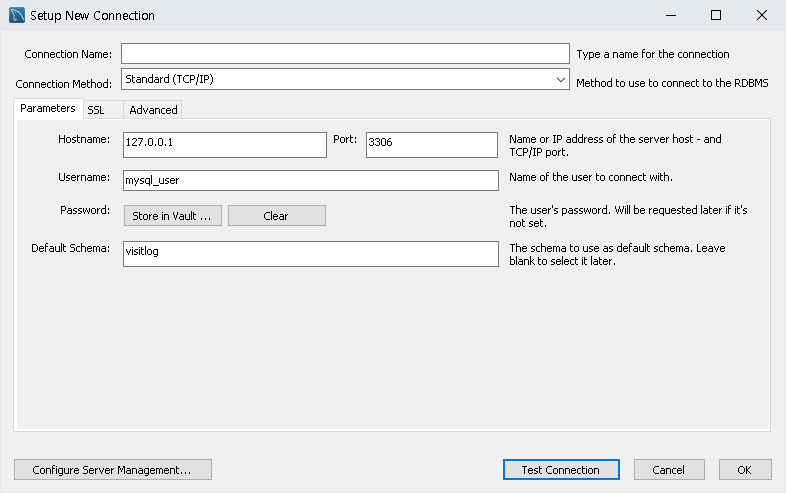Click the 'Setup New Connection' window title
Viewport: 786px width, 493px height.
coord(92,16)
